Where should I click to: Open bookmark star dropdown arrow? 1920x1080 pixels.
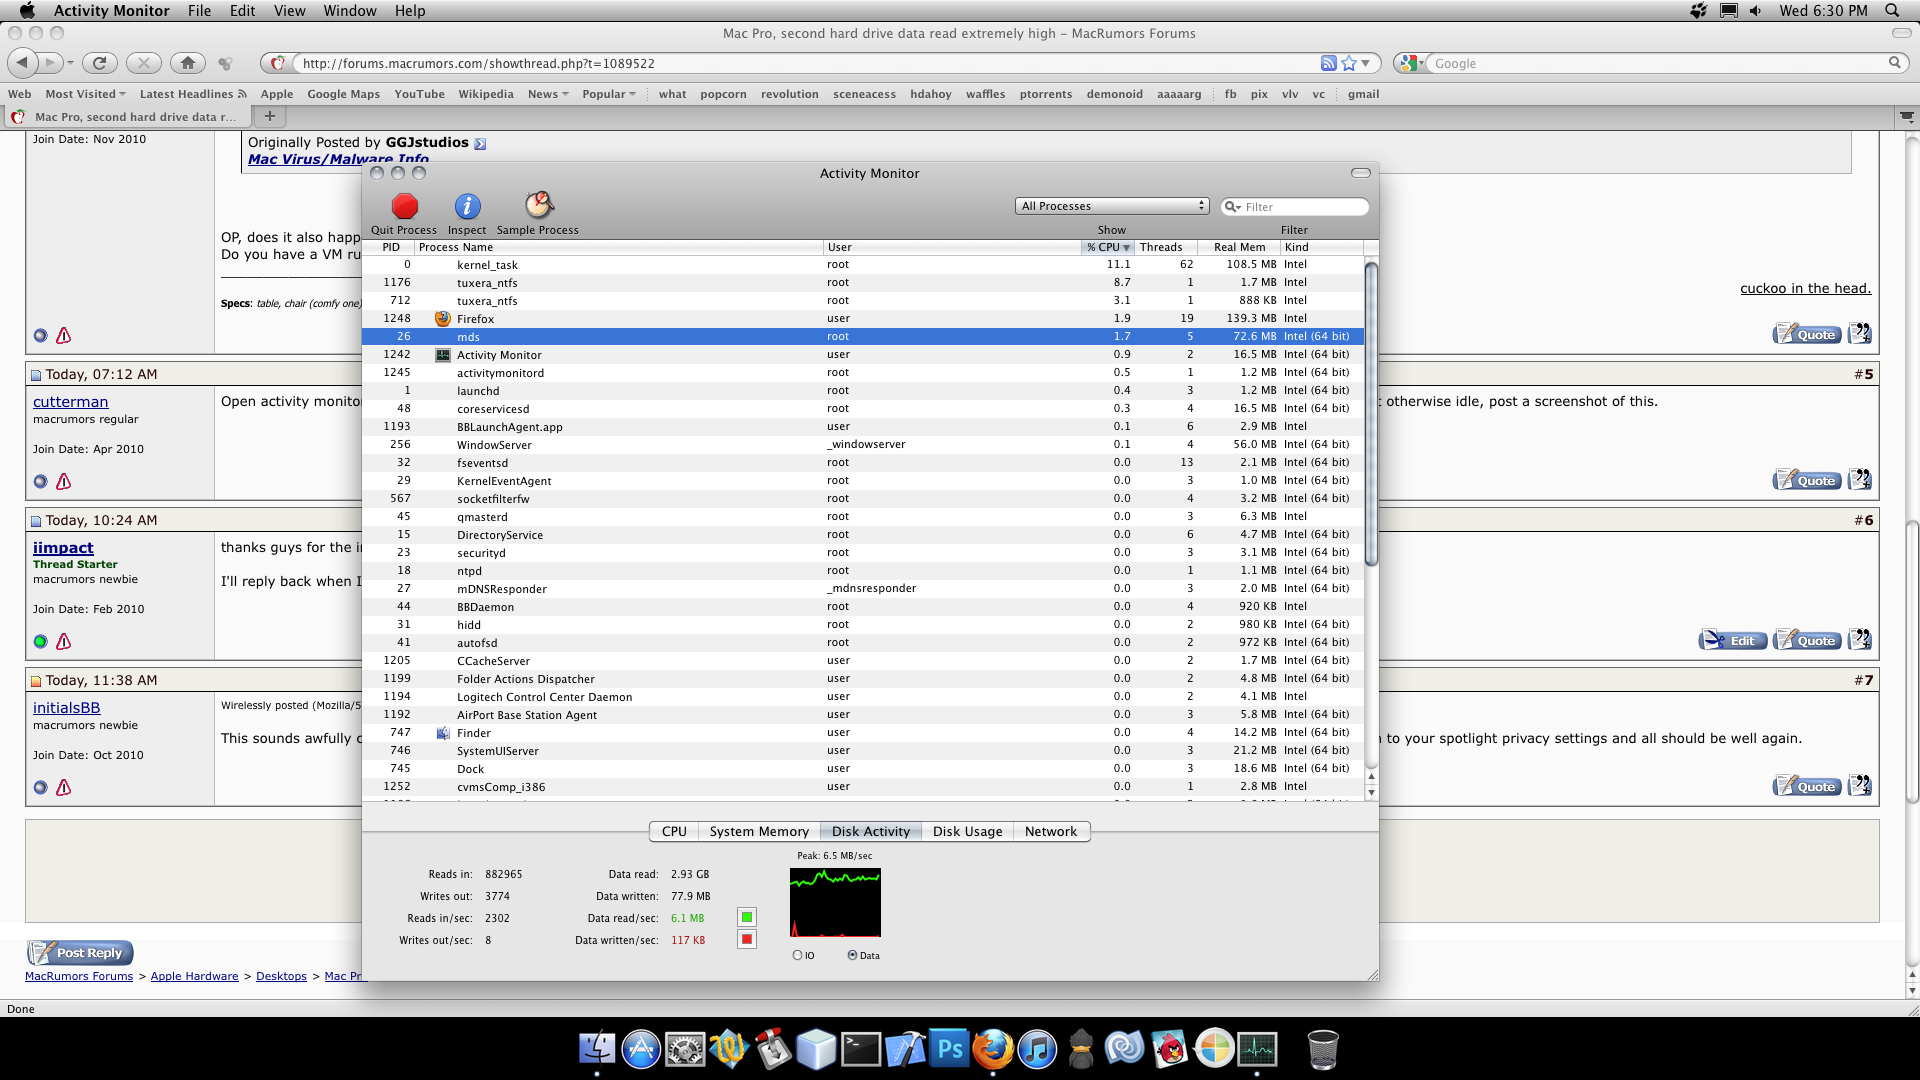coord(1365,63)
